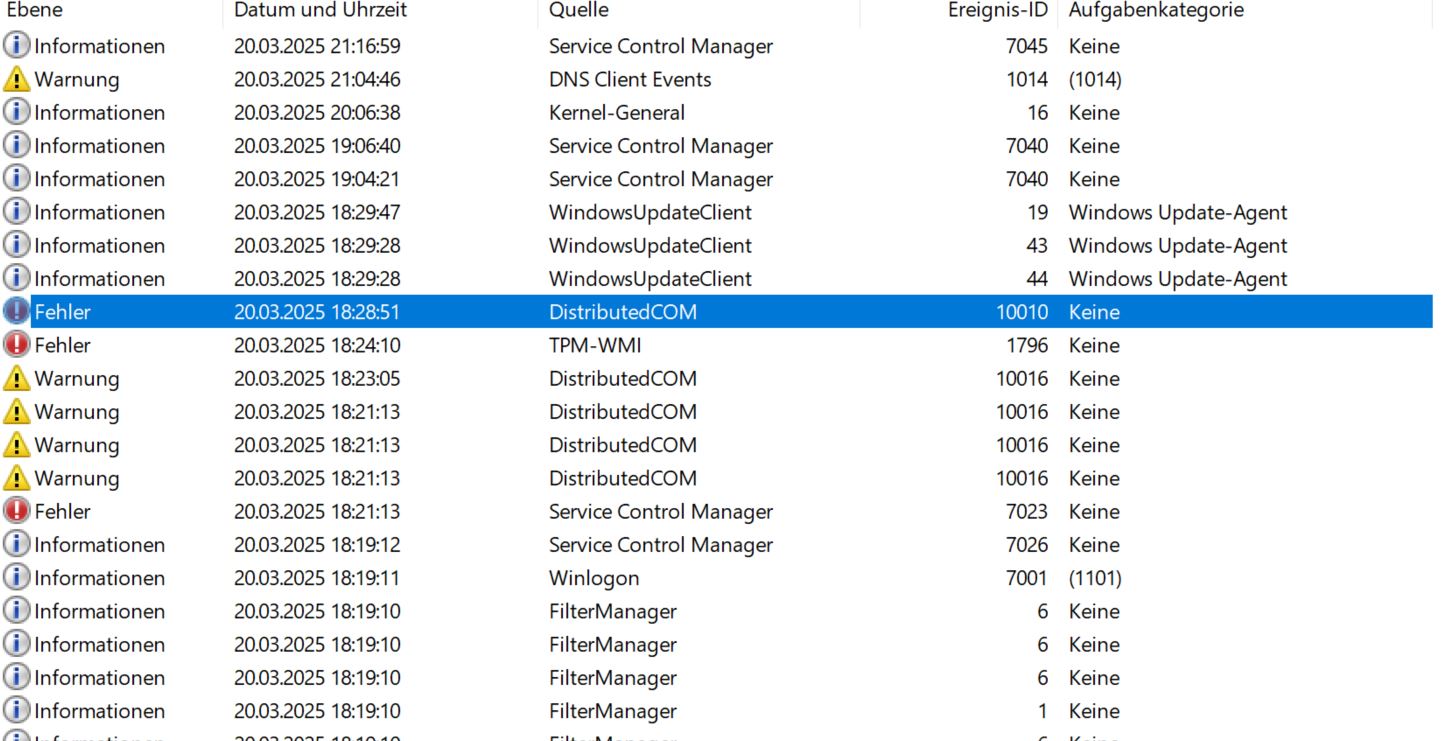1449x741 pixels.
Task: Select the Winlogon source cell
Action: tap(594, 578)
